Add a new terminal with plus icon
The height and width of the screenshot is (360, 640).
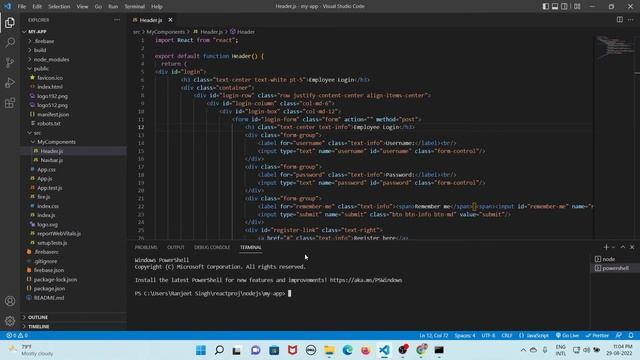(x=606, y=247)
